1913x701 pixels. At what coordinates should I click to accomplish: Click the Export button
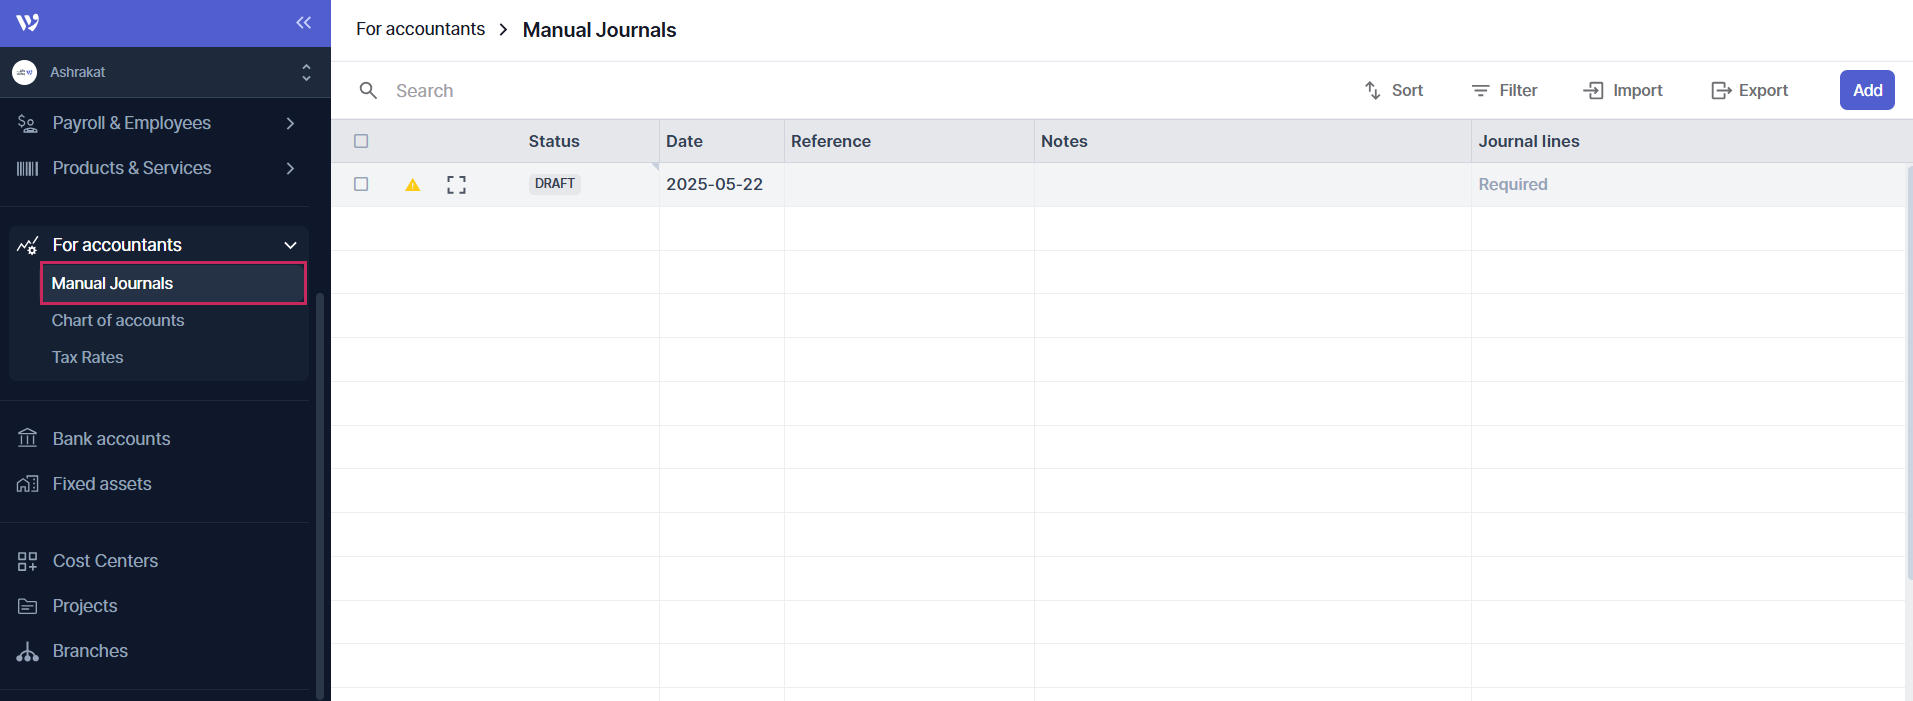pyautogui.click(x=1749, y=90)
